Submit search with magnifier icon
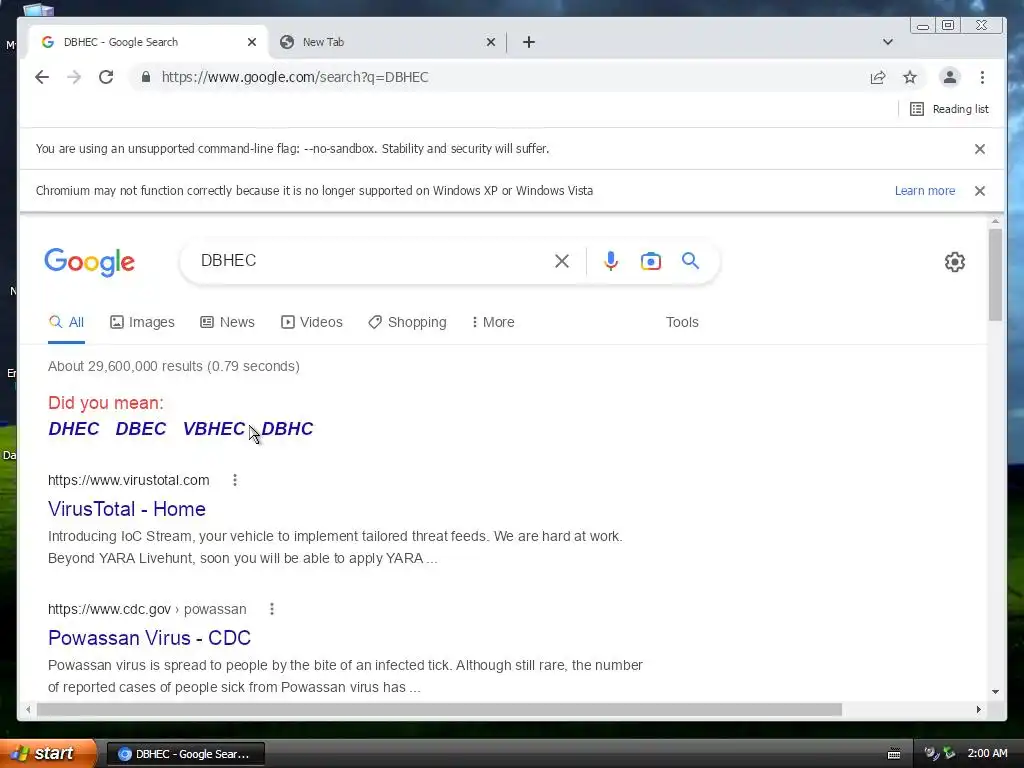This screenshot has height=768, width=1024. point(690,261)
